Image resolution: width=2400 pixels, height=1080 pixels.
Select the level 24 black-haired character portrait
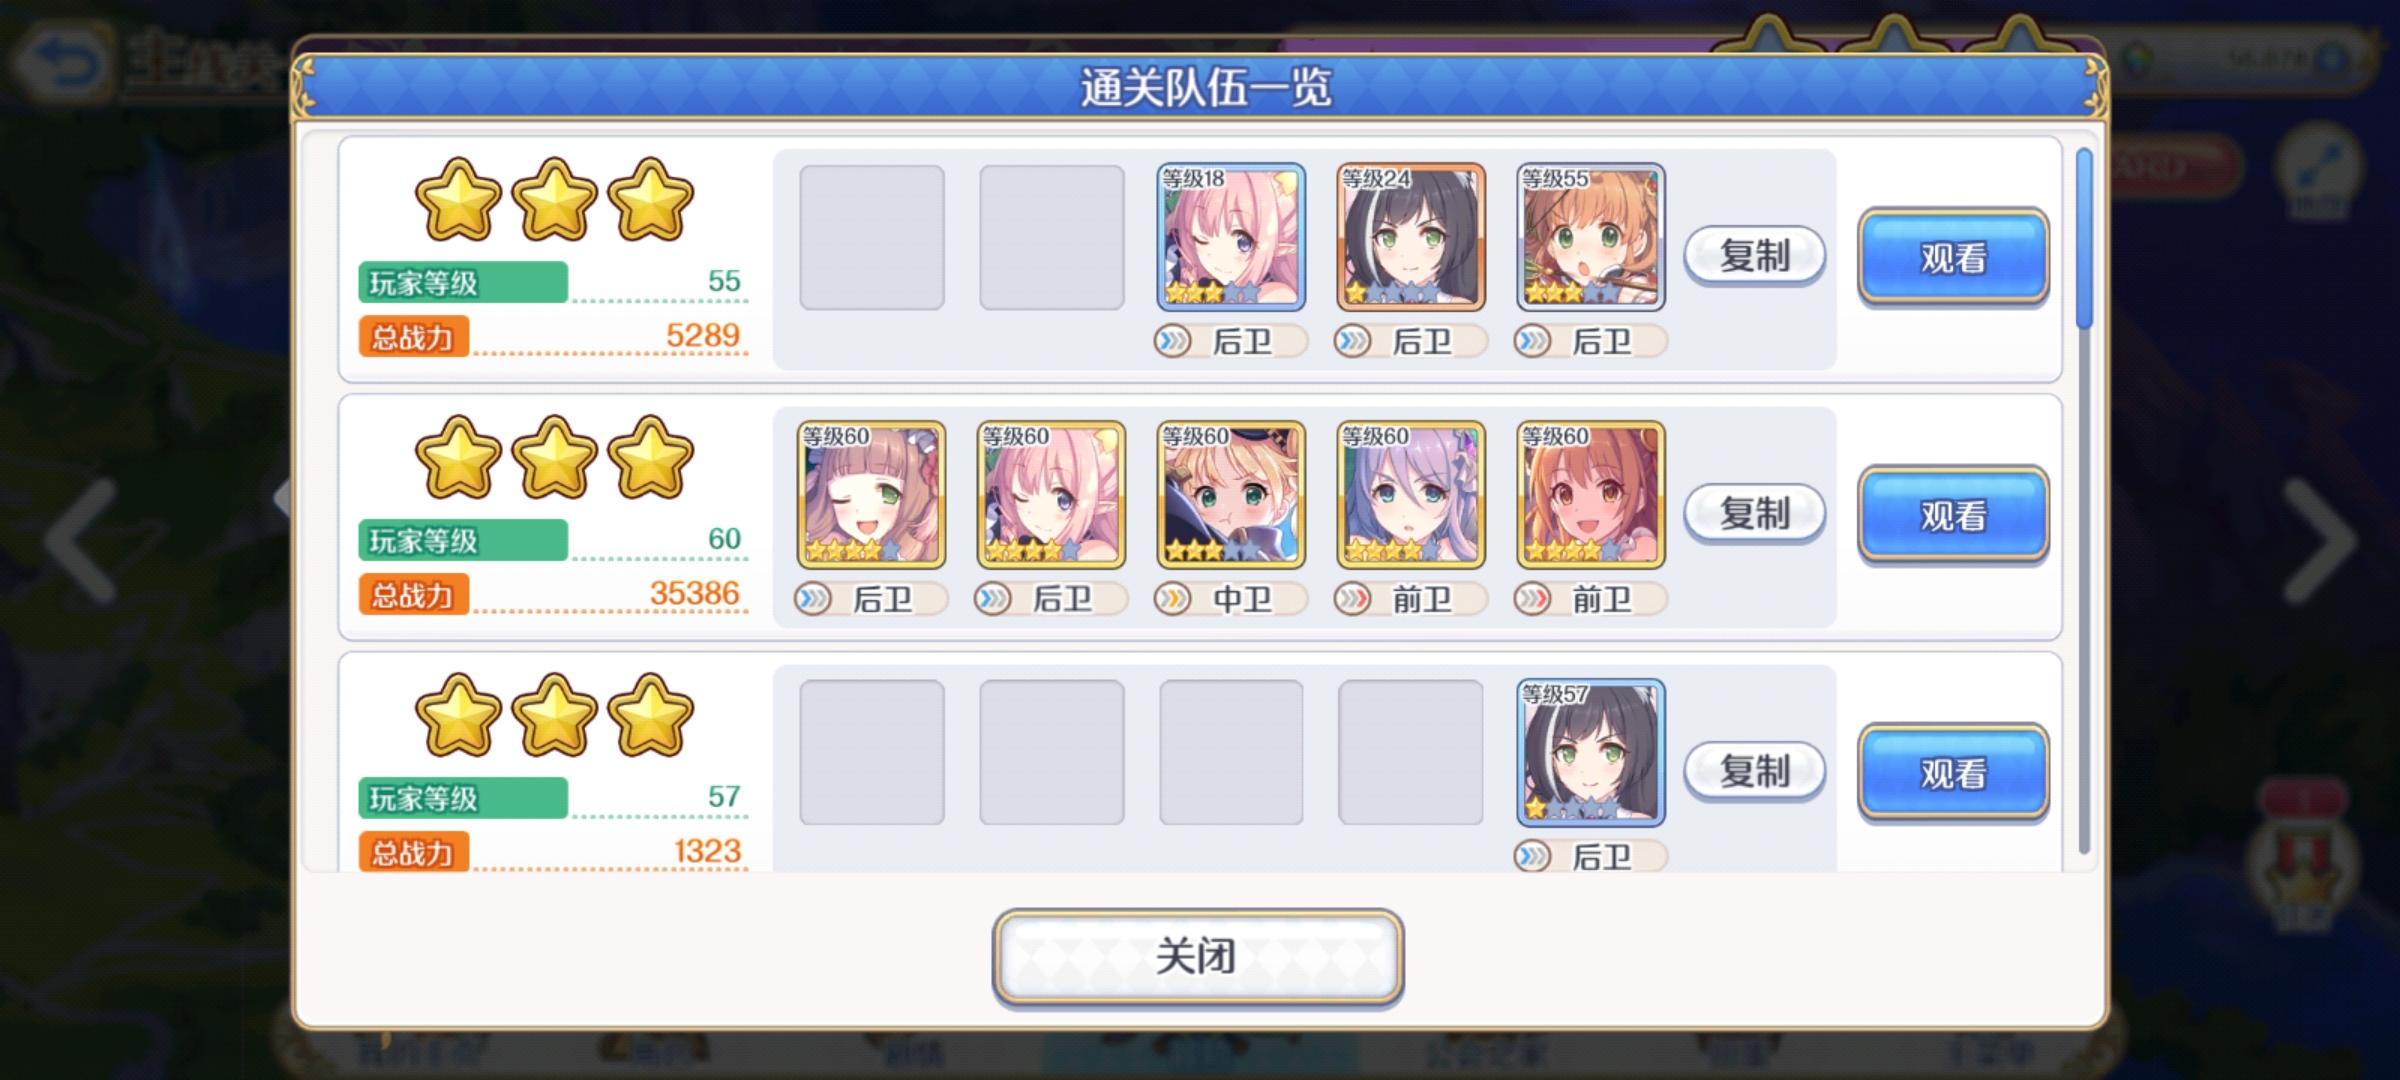point(1411,237)
